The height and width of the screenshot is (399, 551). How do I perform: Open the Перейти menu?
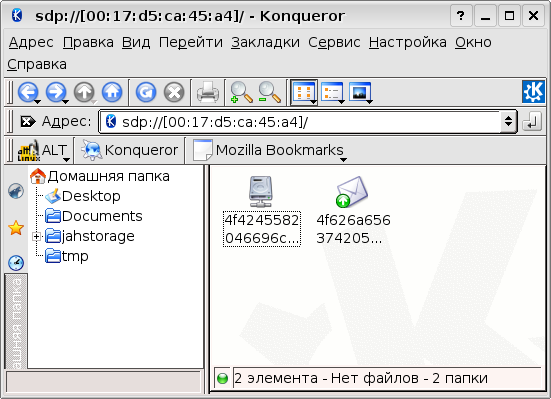(x=191, y=42)
